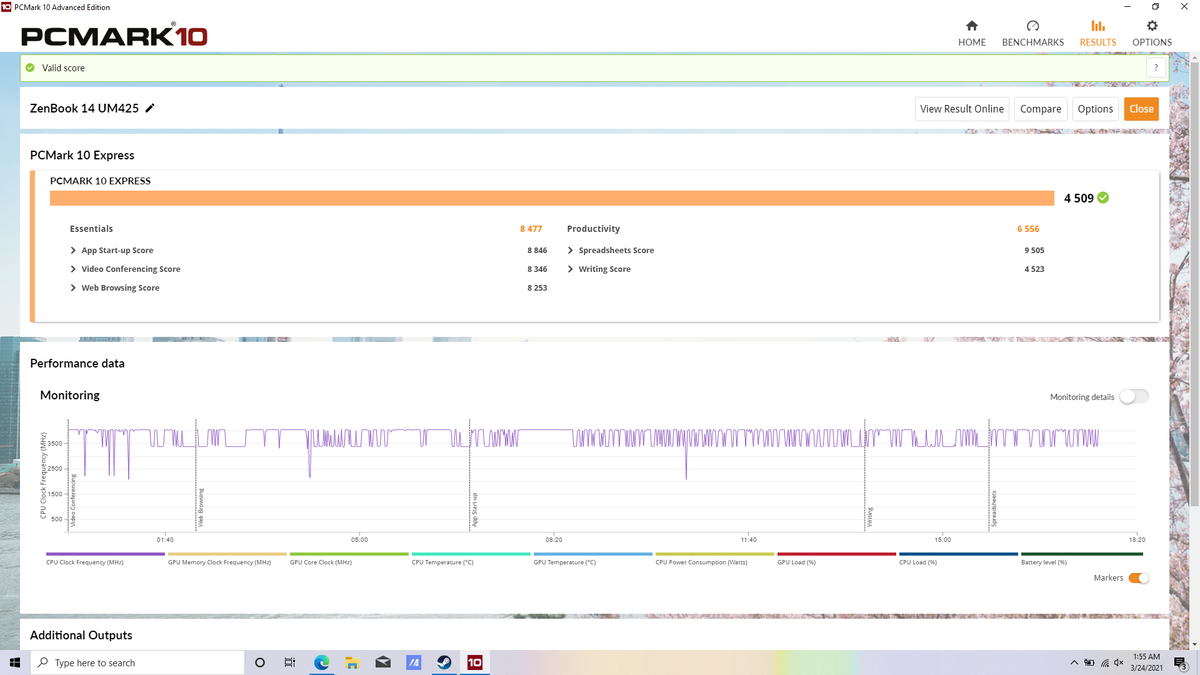Open the Results section
This screenshot has width=1200, height=675.
tap(1097, 33)
